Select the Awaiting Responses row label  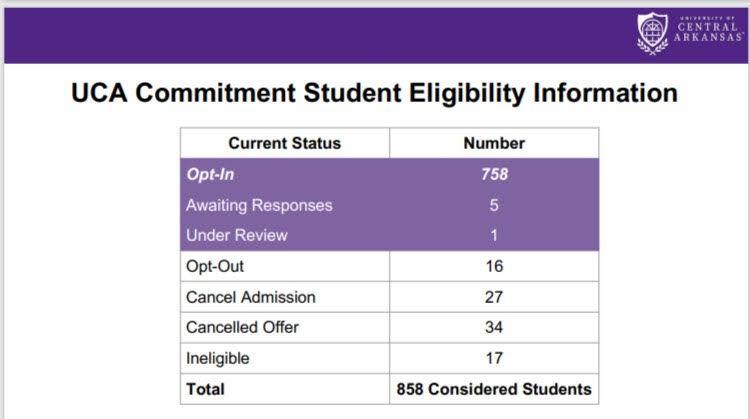click(x=259, y=205)
